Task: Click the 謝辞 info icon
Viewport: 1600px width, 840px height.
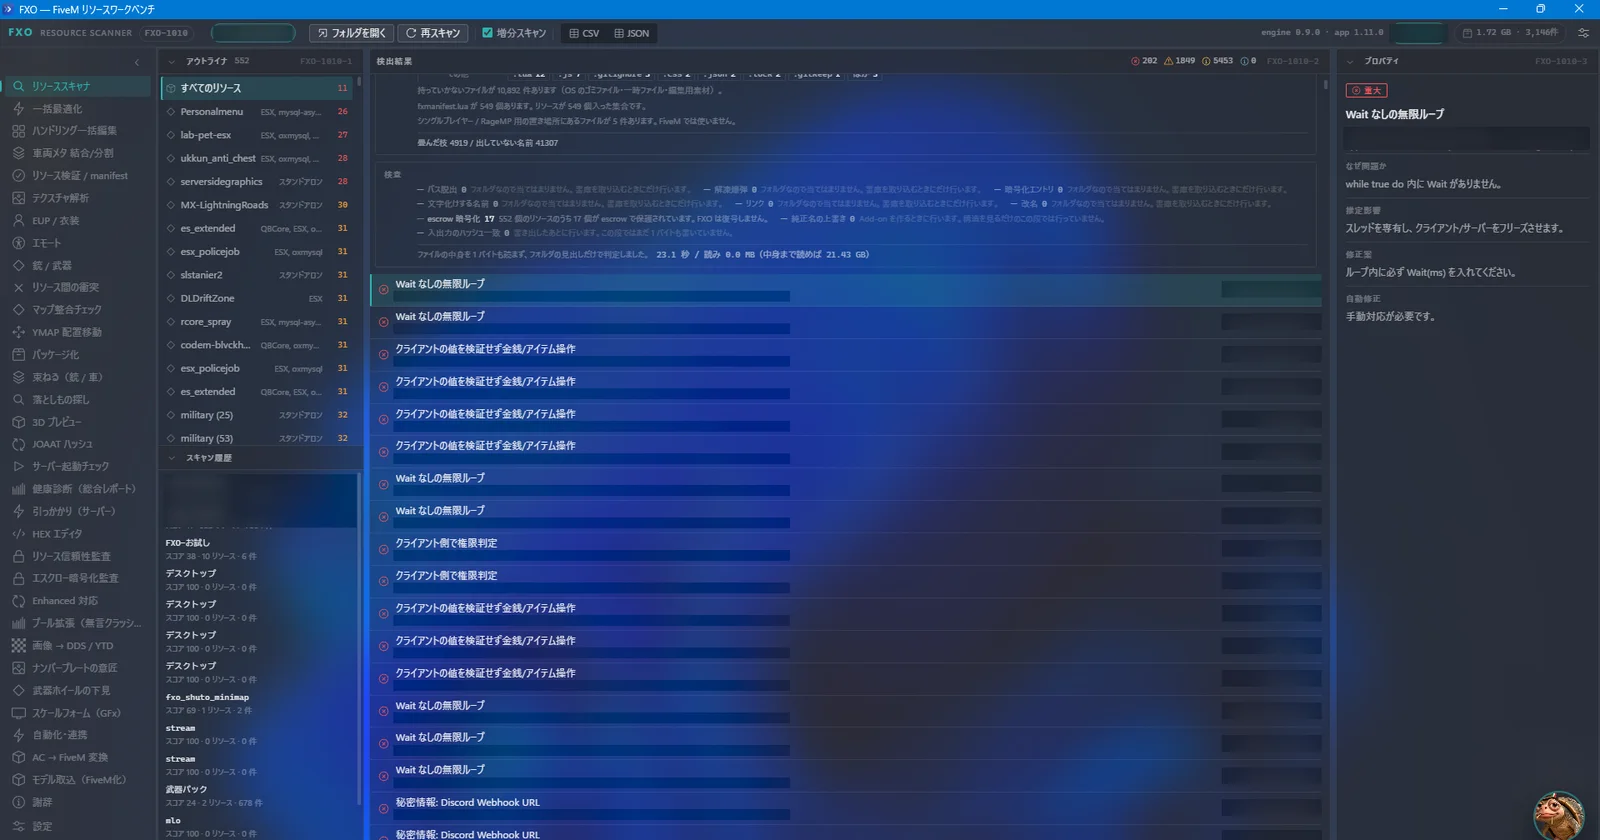Action: (x=18, y=802)
